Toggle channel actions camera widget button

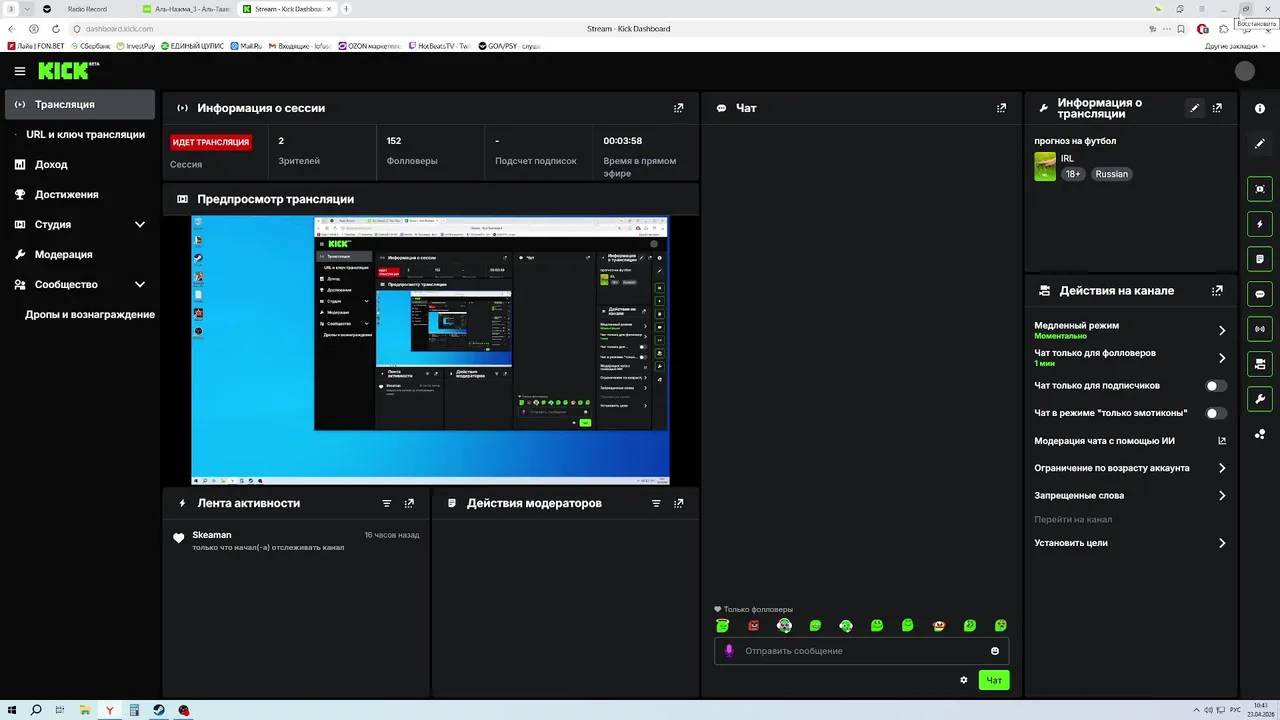[1260, 364]
